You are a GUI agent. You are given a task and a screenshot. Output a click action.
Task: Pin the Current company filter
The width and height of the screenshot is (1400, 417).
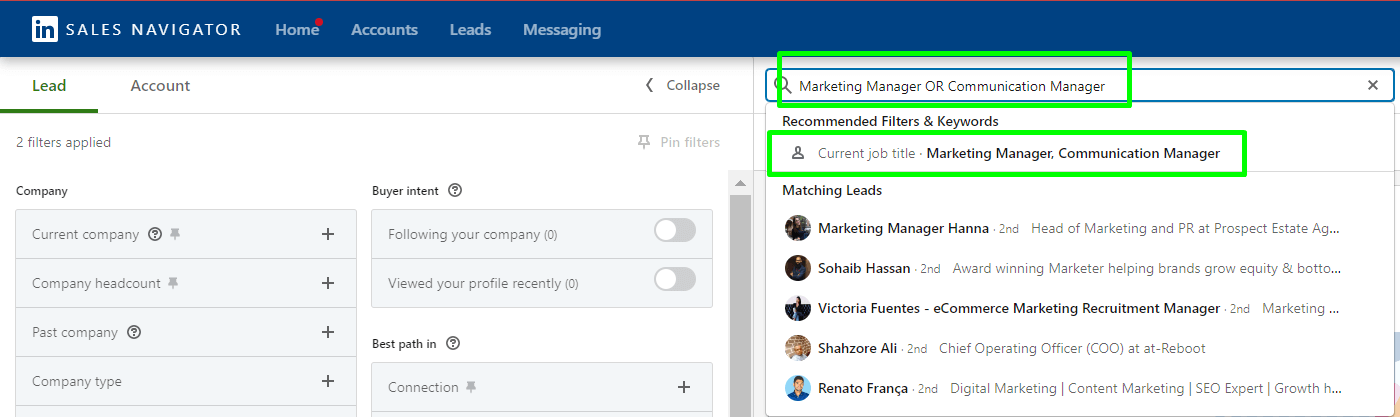pos(175,234)
